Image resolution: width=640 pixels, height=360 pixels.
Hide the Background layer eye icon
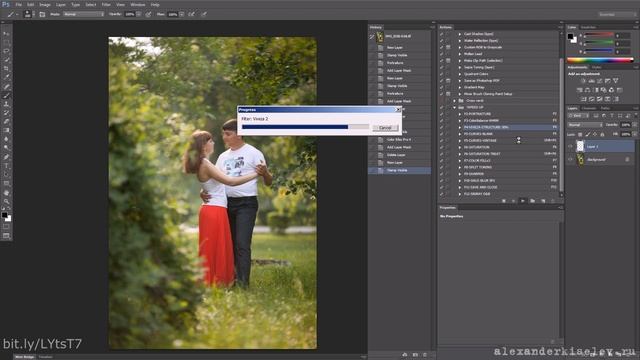[x=570, y=160]
